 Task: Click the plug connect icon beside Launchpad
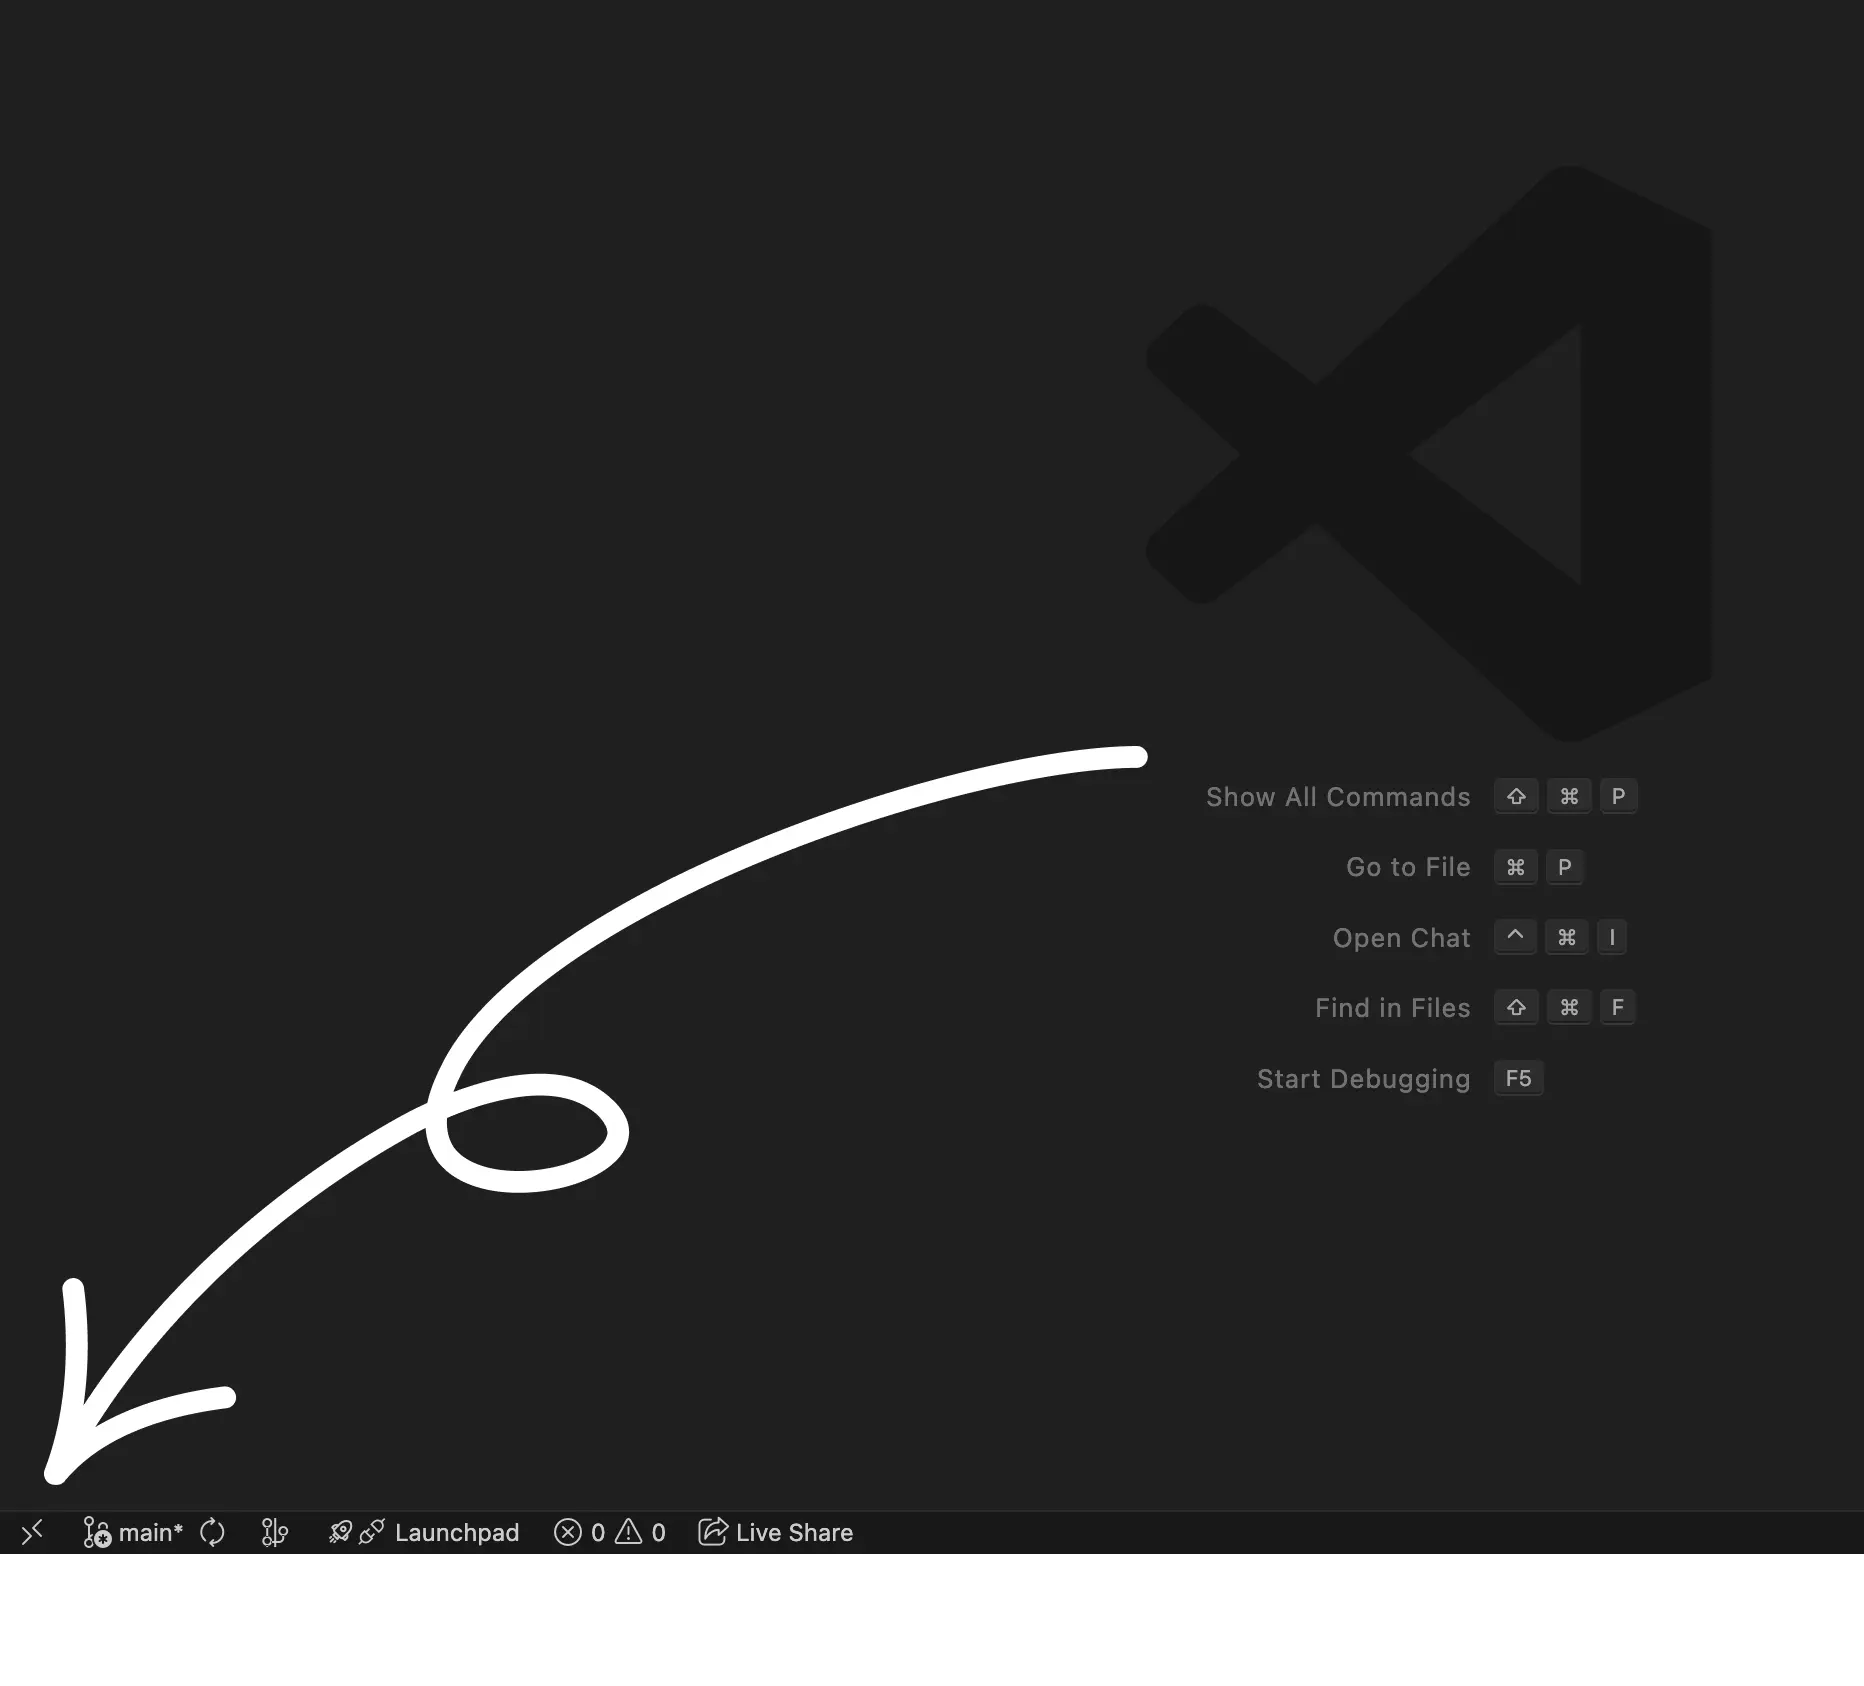(x=372, y=1532)
